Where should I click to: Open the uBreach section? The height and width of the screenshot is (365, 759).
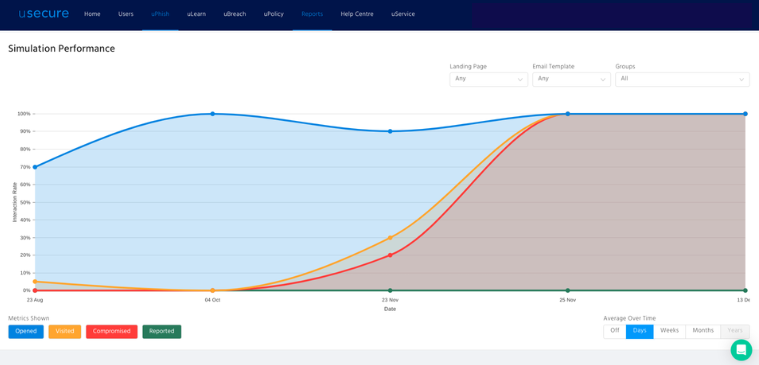[235, 14]
